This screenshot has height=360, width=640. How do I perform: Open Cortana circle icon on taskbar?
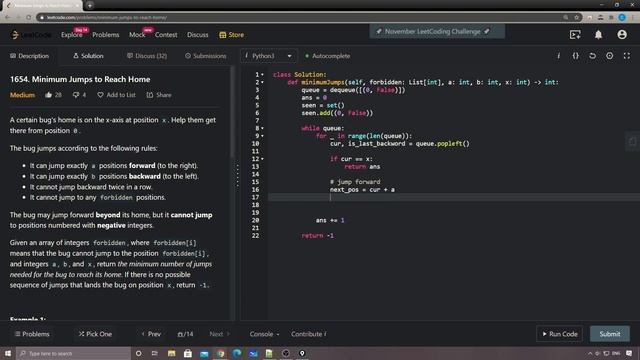pos(139,353)
